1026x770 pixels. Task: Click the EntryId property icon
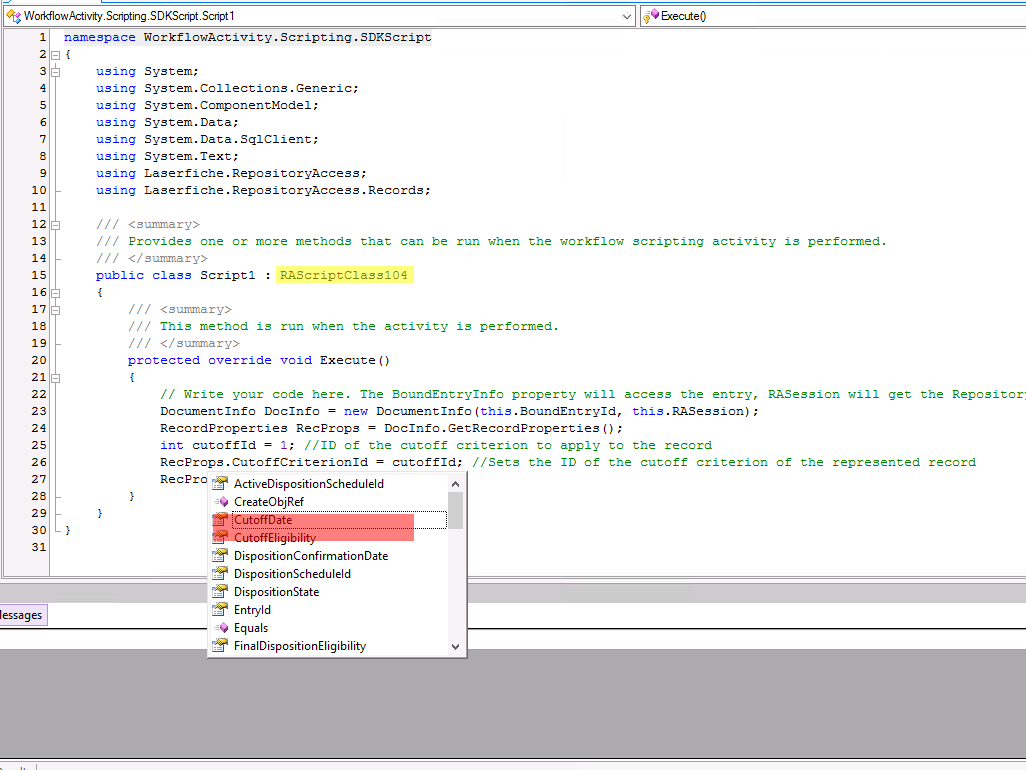point(220,610)
